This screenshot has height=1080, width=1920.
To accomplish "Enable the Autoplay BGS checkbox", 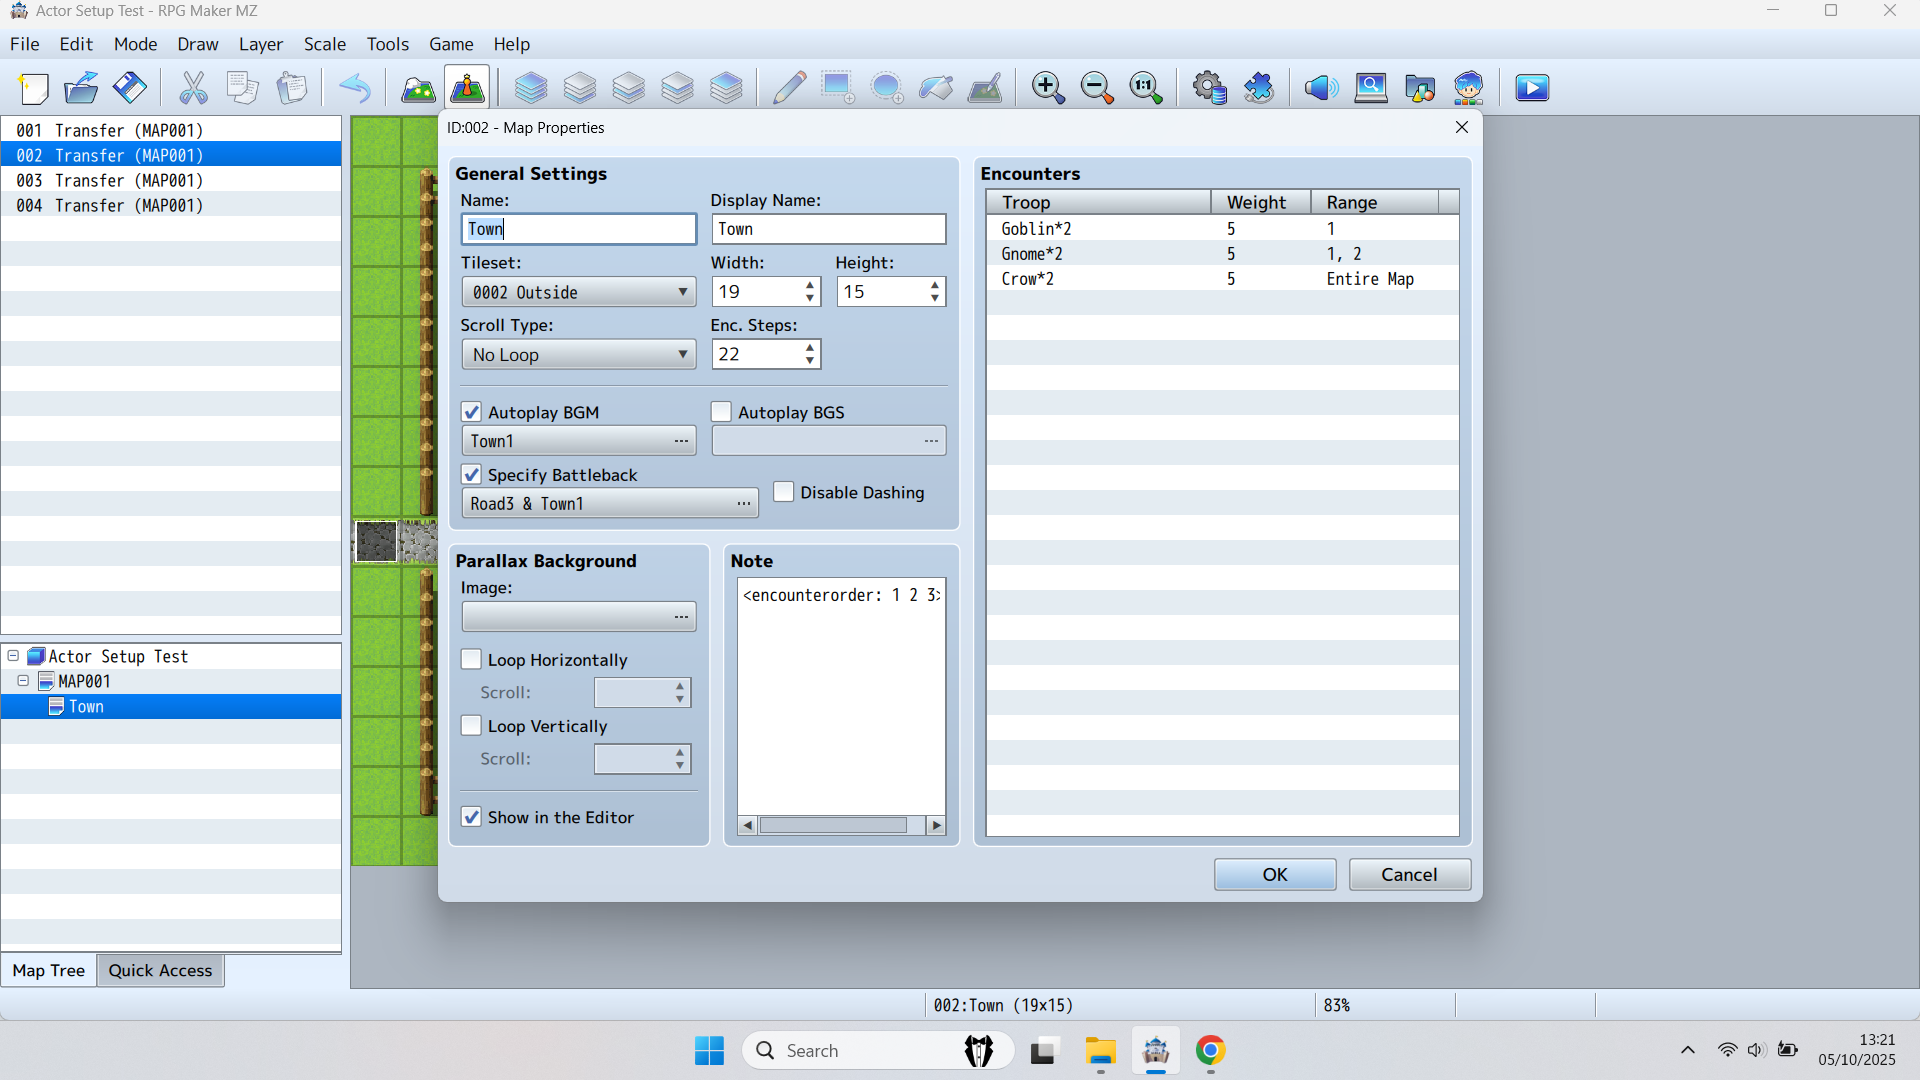I will 721,412.
